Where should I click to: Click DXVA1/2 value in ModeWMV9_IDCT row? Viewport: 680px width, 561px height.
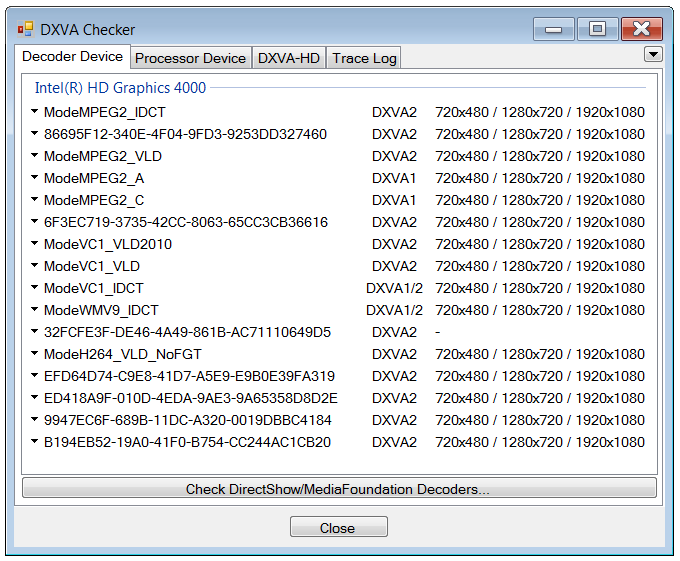[394, 310]
